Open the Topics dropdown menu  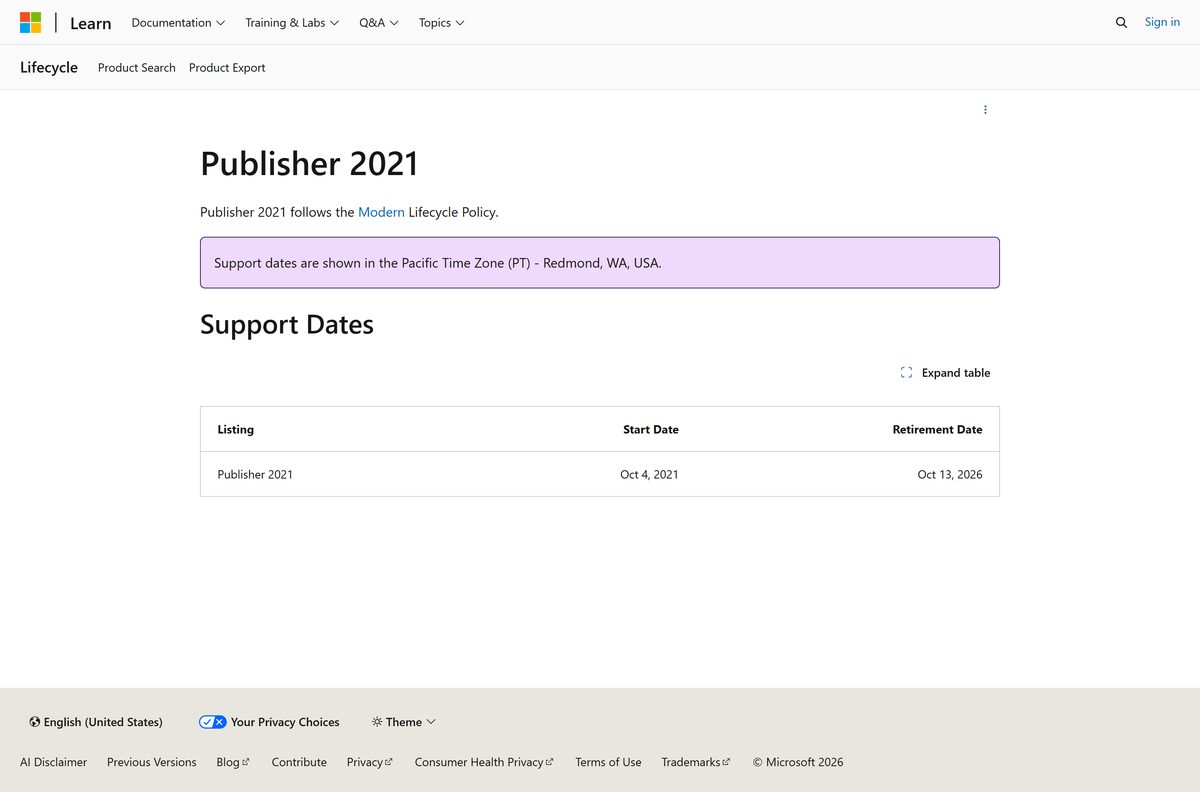441,22
